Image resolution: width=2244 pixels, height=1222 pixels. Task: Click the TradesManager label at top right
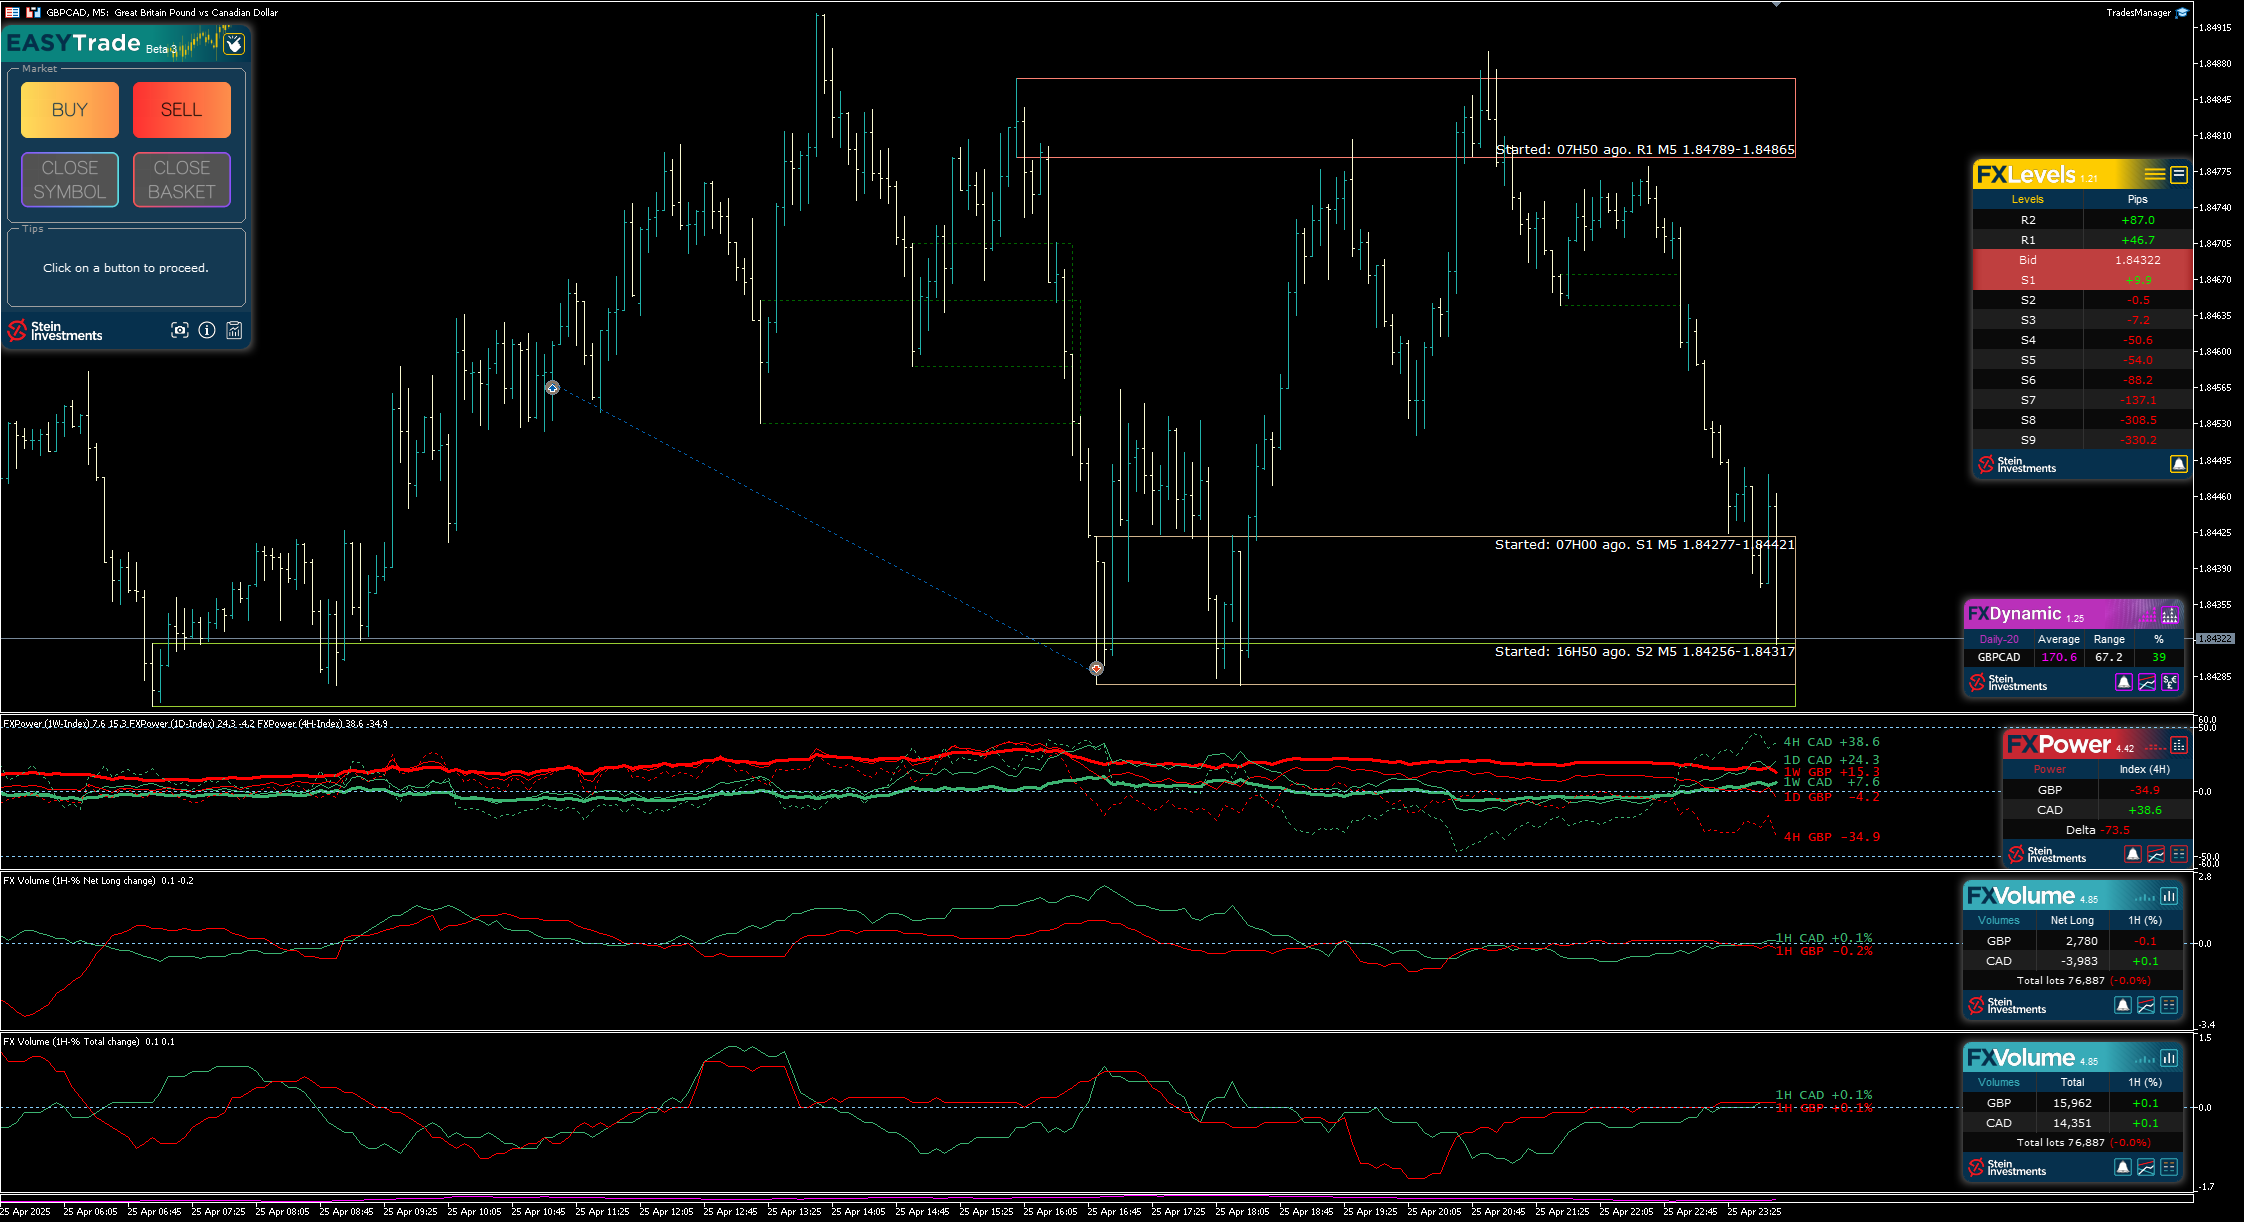(2138, 13)
